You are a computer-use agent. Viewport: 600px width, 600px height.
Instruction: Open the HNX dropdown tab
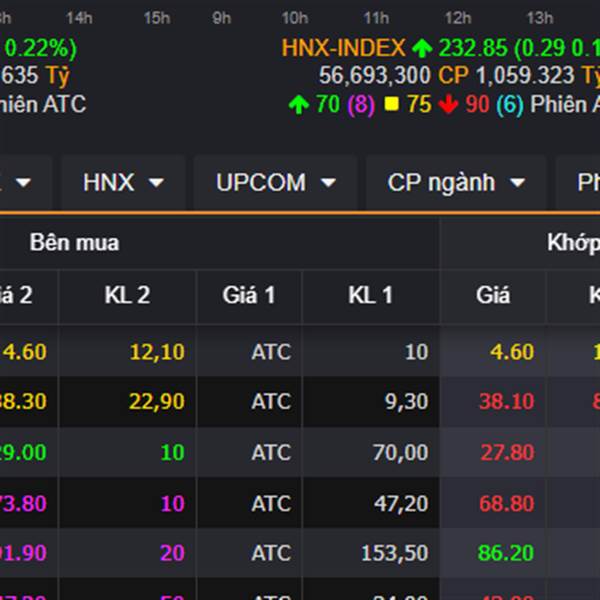point(123,183)
